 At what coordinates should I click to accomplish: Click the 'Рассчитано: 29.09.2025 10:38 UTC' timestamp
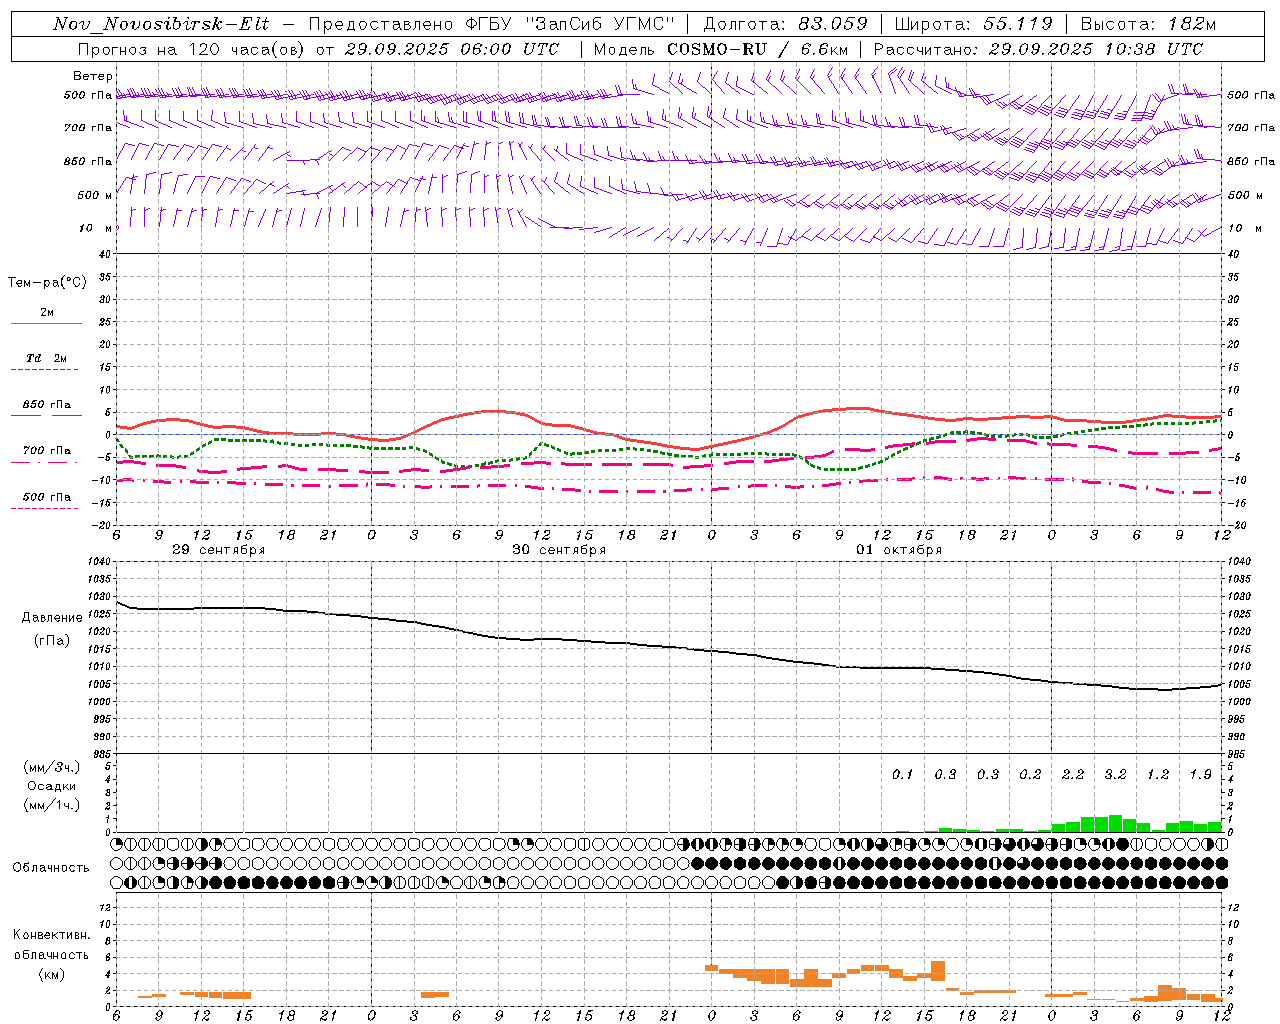[1038, 49]
